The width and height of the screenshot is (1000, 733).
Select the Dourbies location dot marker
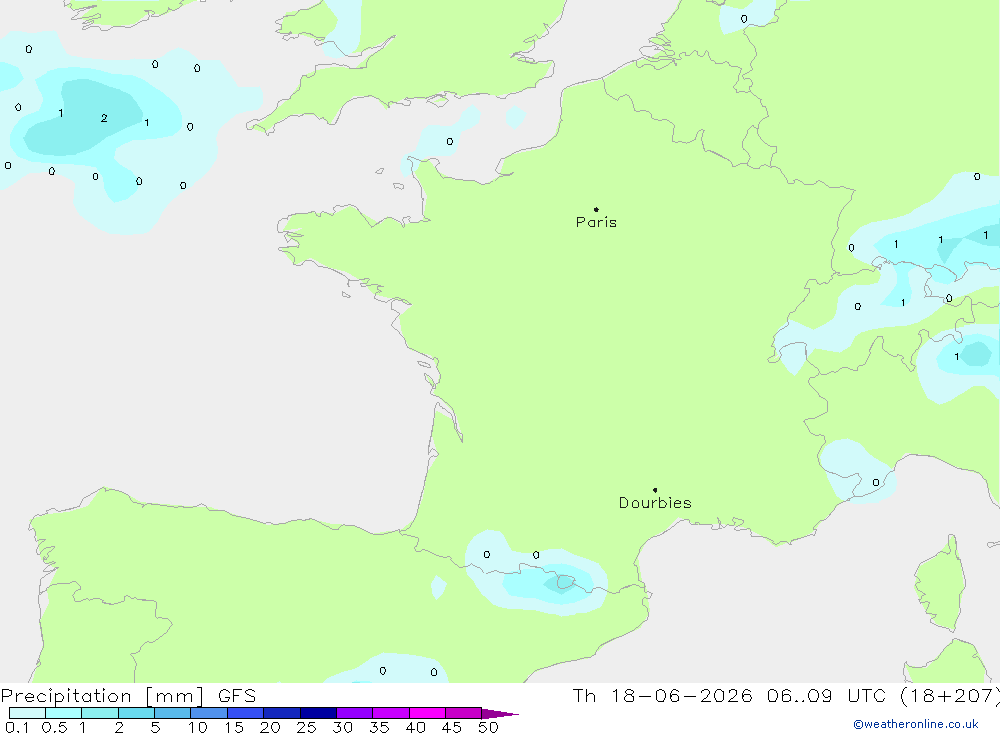click(x=655, y=490)
